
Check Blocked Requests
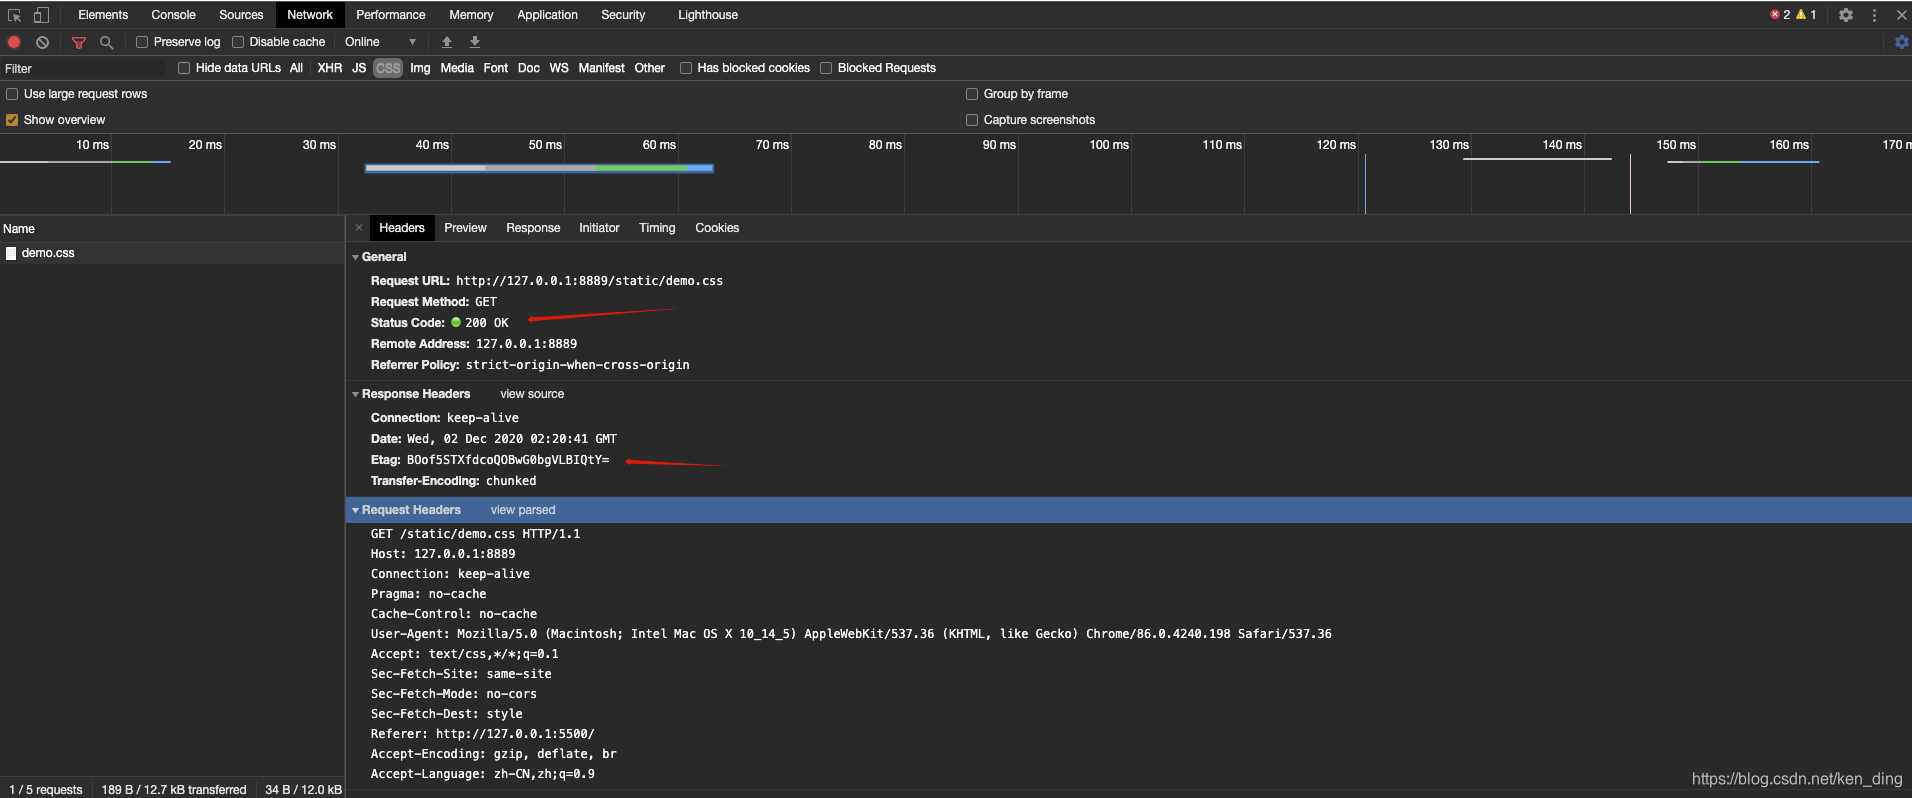point(826,68)
